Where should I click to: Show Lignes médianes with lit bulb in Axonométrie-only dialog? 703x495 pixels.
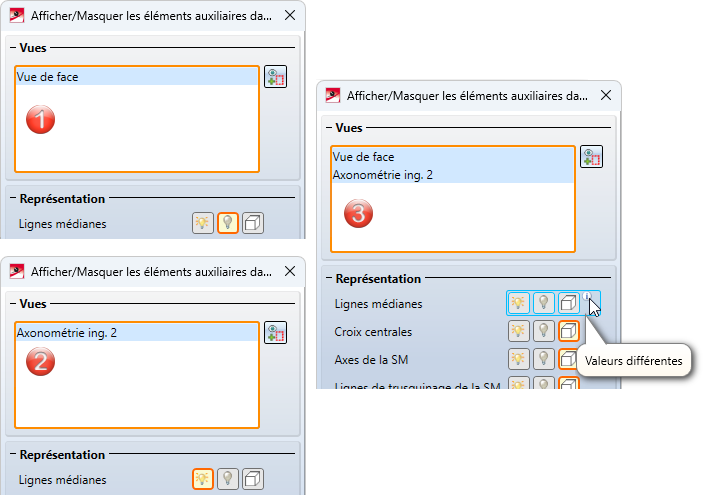203,479
